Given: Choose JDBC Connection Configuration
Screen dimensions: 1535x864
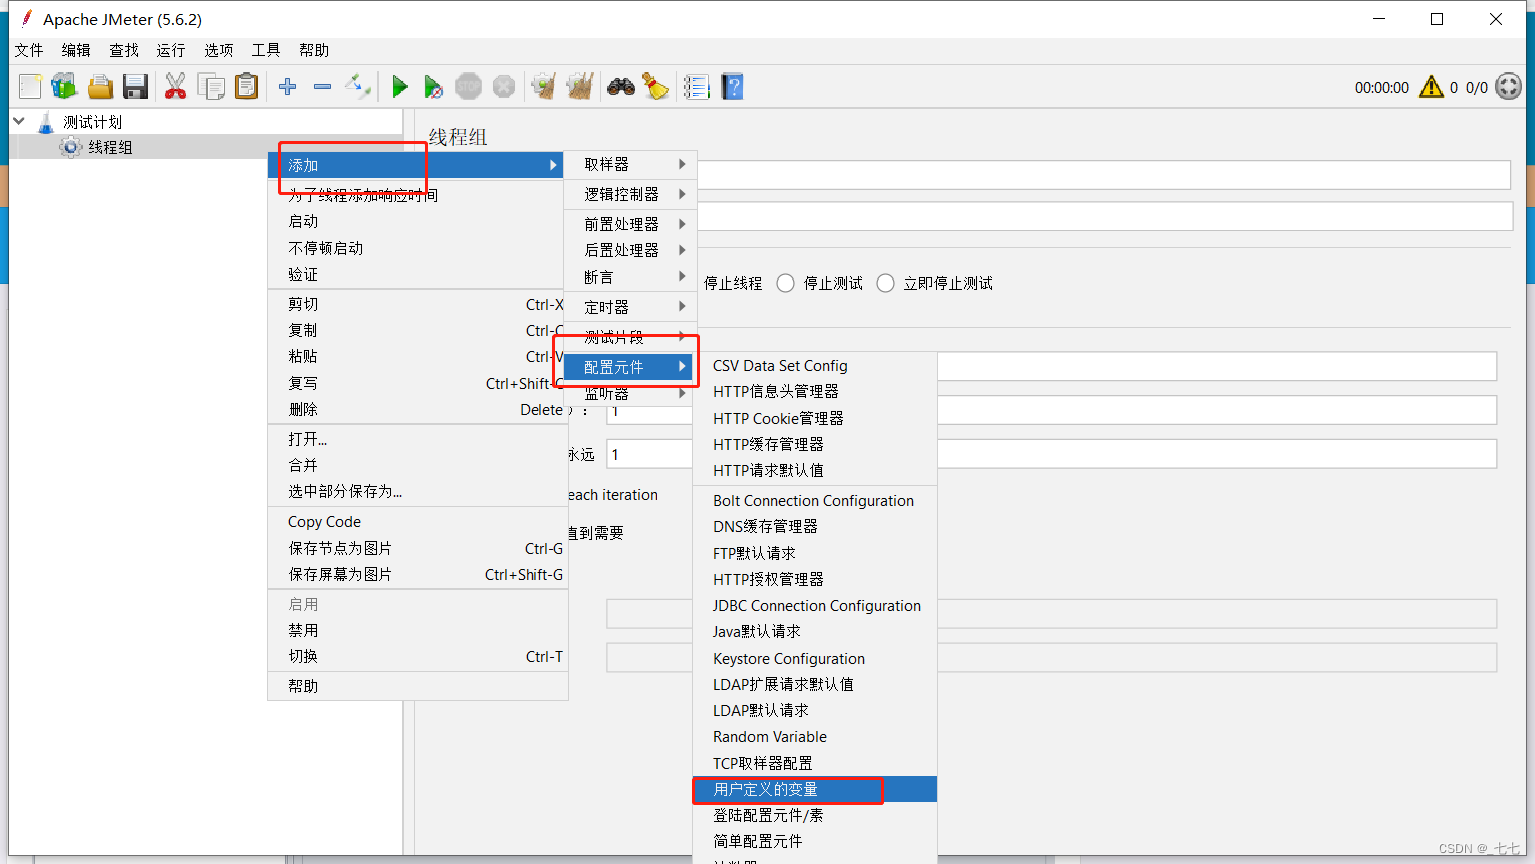Looking at the screenshot, I should (x=815, y=606).
